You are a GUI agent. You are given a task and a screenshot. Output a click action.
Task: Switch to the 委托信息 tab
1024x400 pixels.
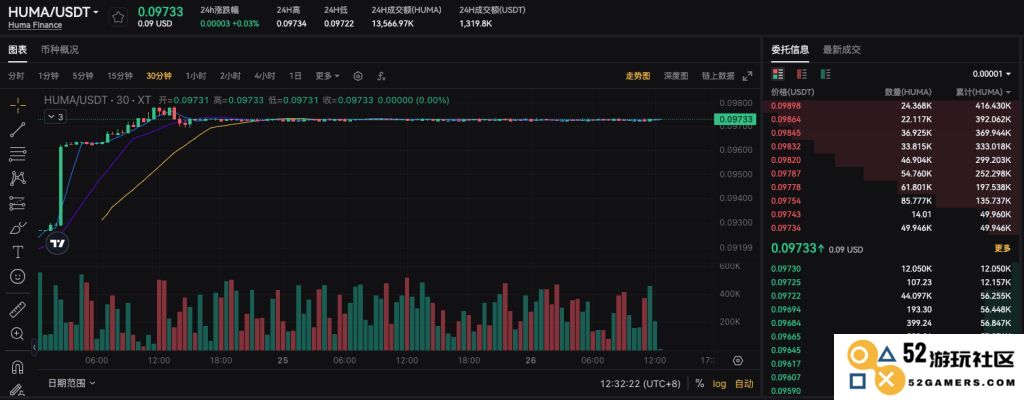[x=790, y=50]
